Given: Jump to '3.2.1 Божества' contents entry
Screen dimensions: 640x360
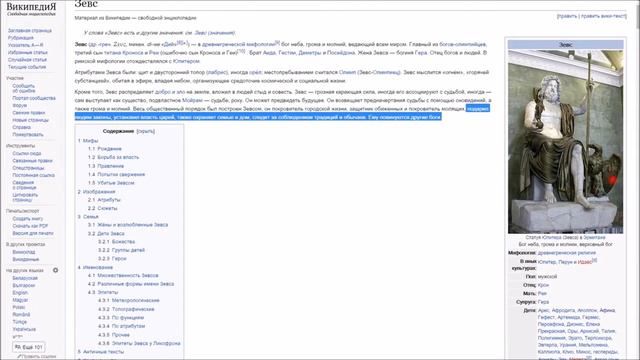Looking at the screenshot, I should (116, 242).
